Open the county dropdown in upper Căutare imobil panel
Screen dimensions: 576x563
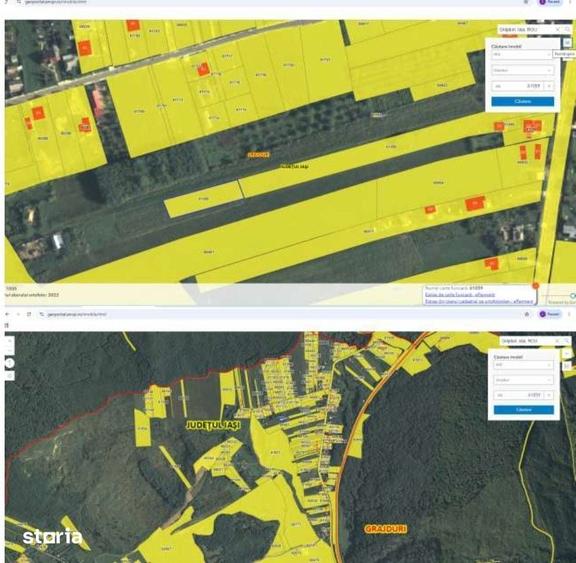[522, 54]
